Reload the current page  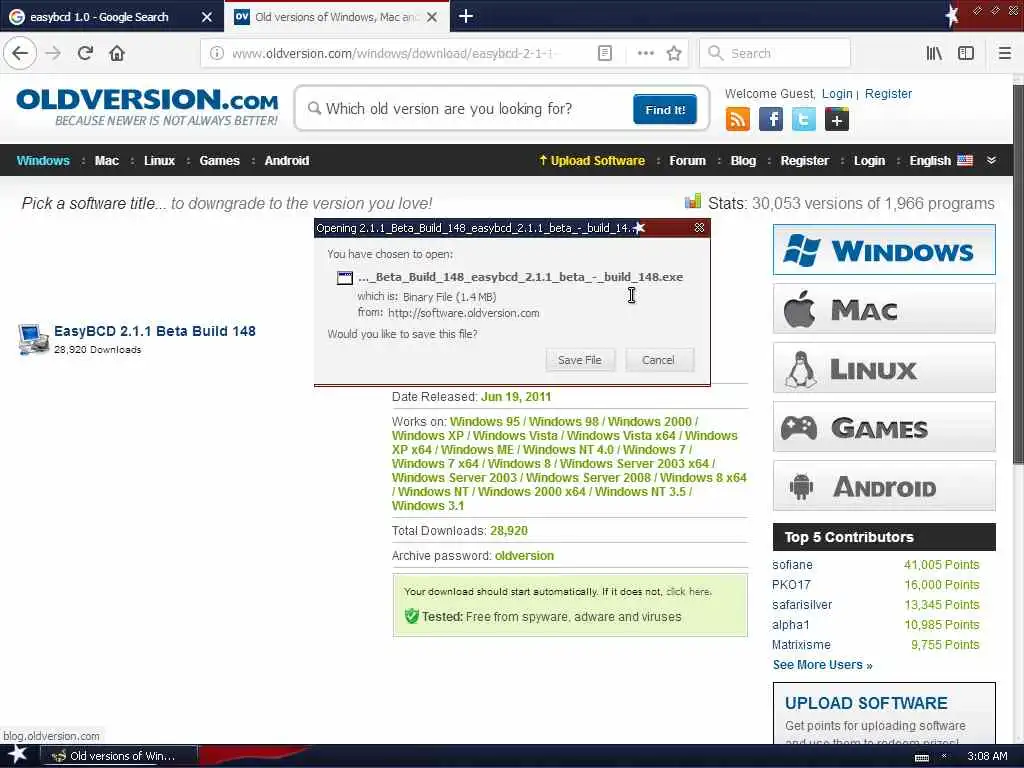tap(85, 54)
